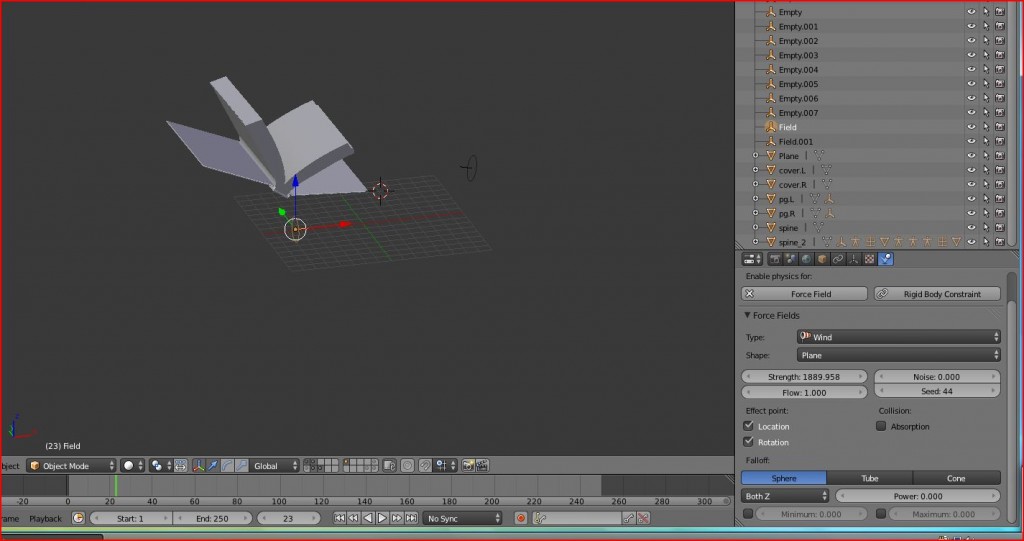Open the Object Mode selector dropdown

[71, 466]
